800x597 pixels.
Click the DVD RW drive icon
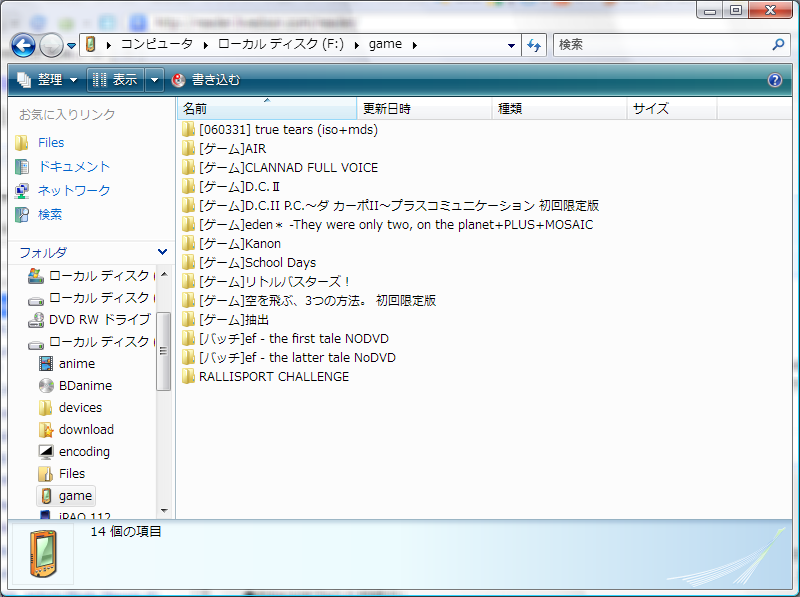coord(36,319)
